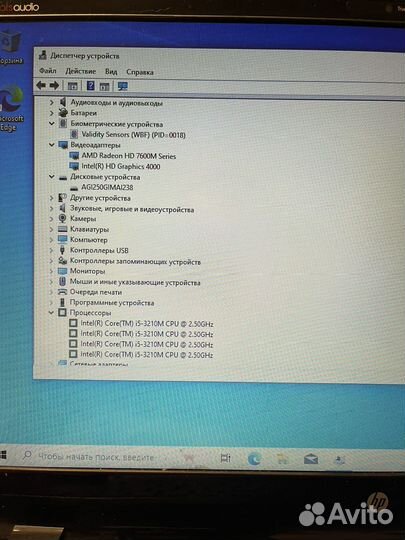Click the Видеоадаптеры display adapter icon

point(63,145)
